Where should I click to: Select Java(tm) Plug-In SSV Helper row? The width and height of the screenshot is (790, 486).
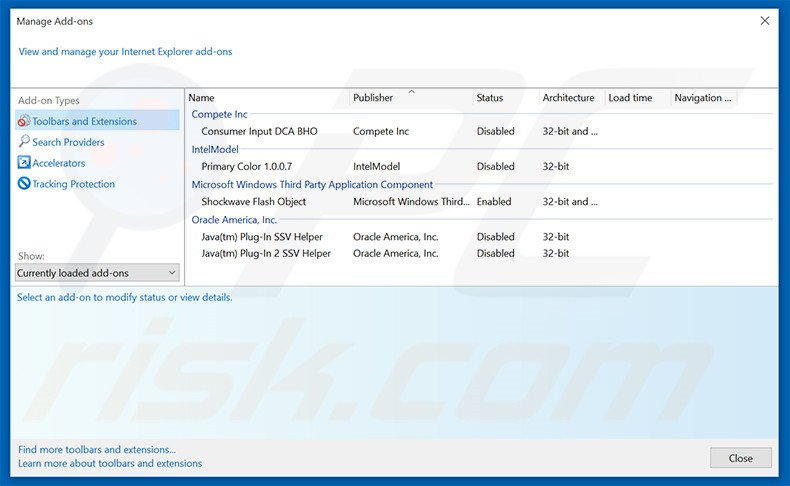click(x=480, y=237)
